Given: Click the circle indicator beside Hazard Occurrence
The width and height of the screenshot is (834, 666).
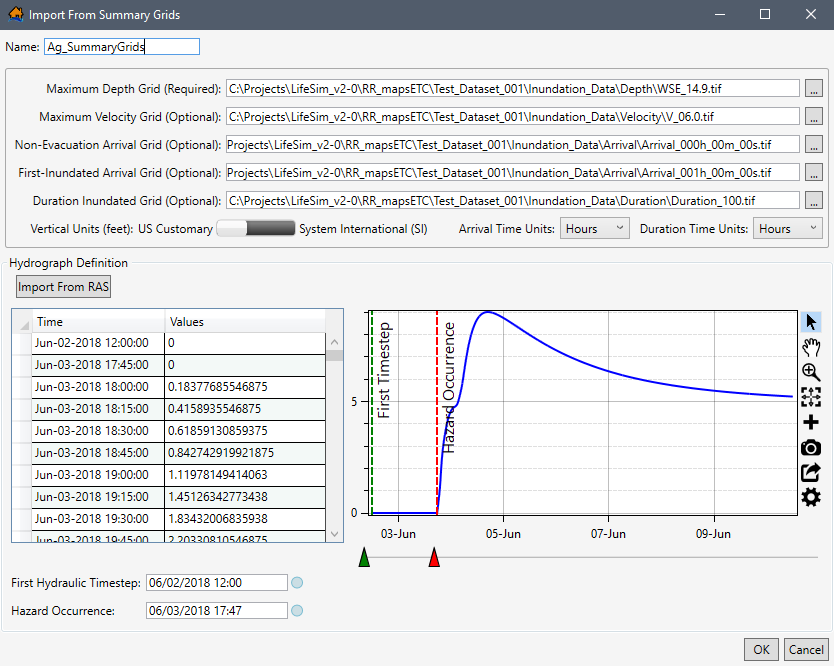Looking at the screenshot, I should [x=297, y=610].
